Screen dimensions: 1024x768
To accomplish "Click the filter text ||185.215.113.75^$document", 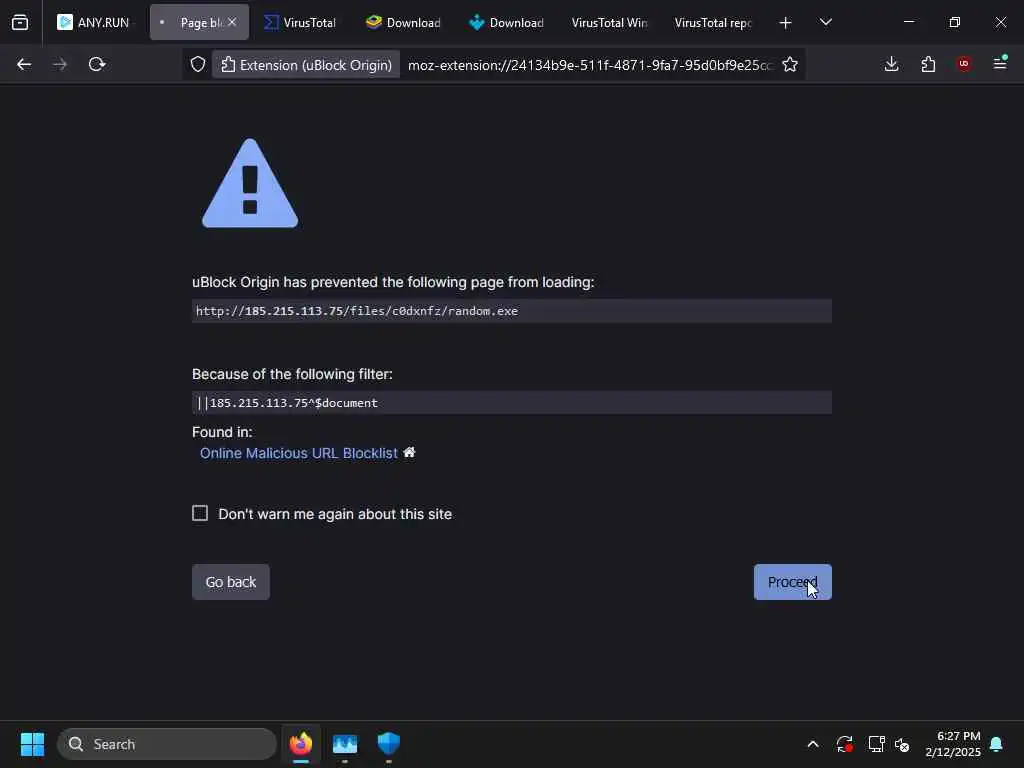I will pos(287,403).
